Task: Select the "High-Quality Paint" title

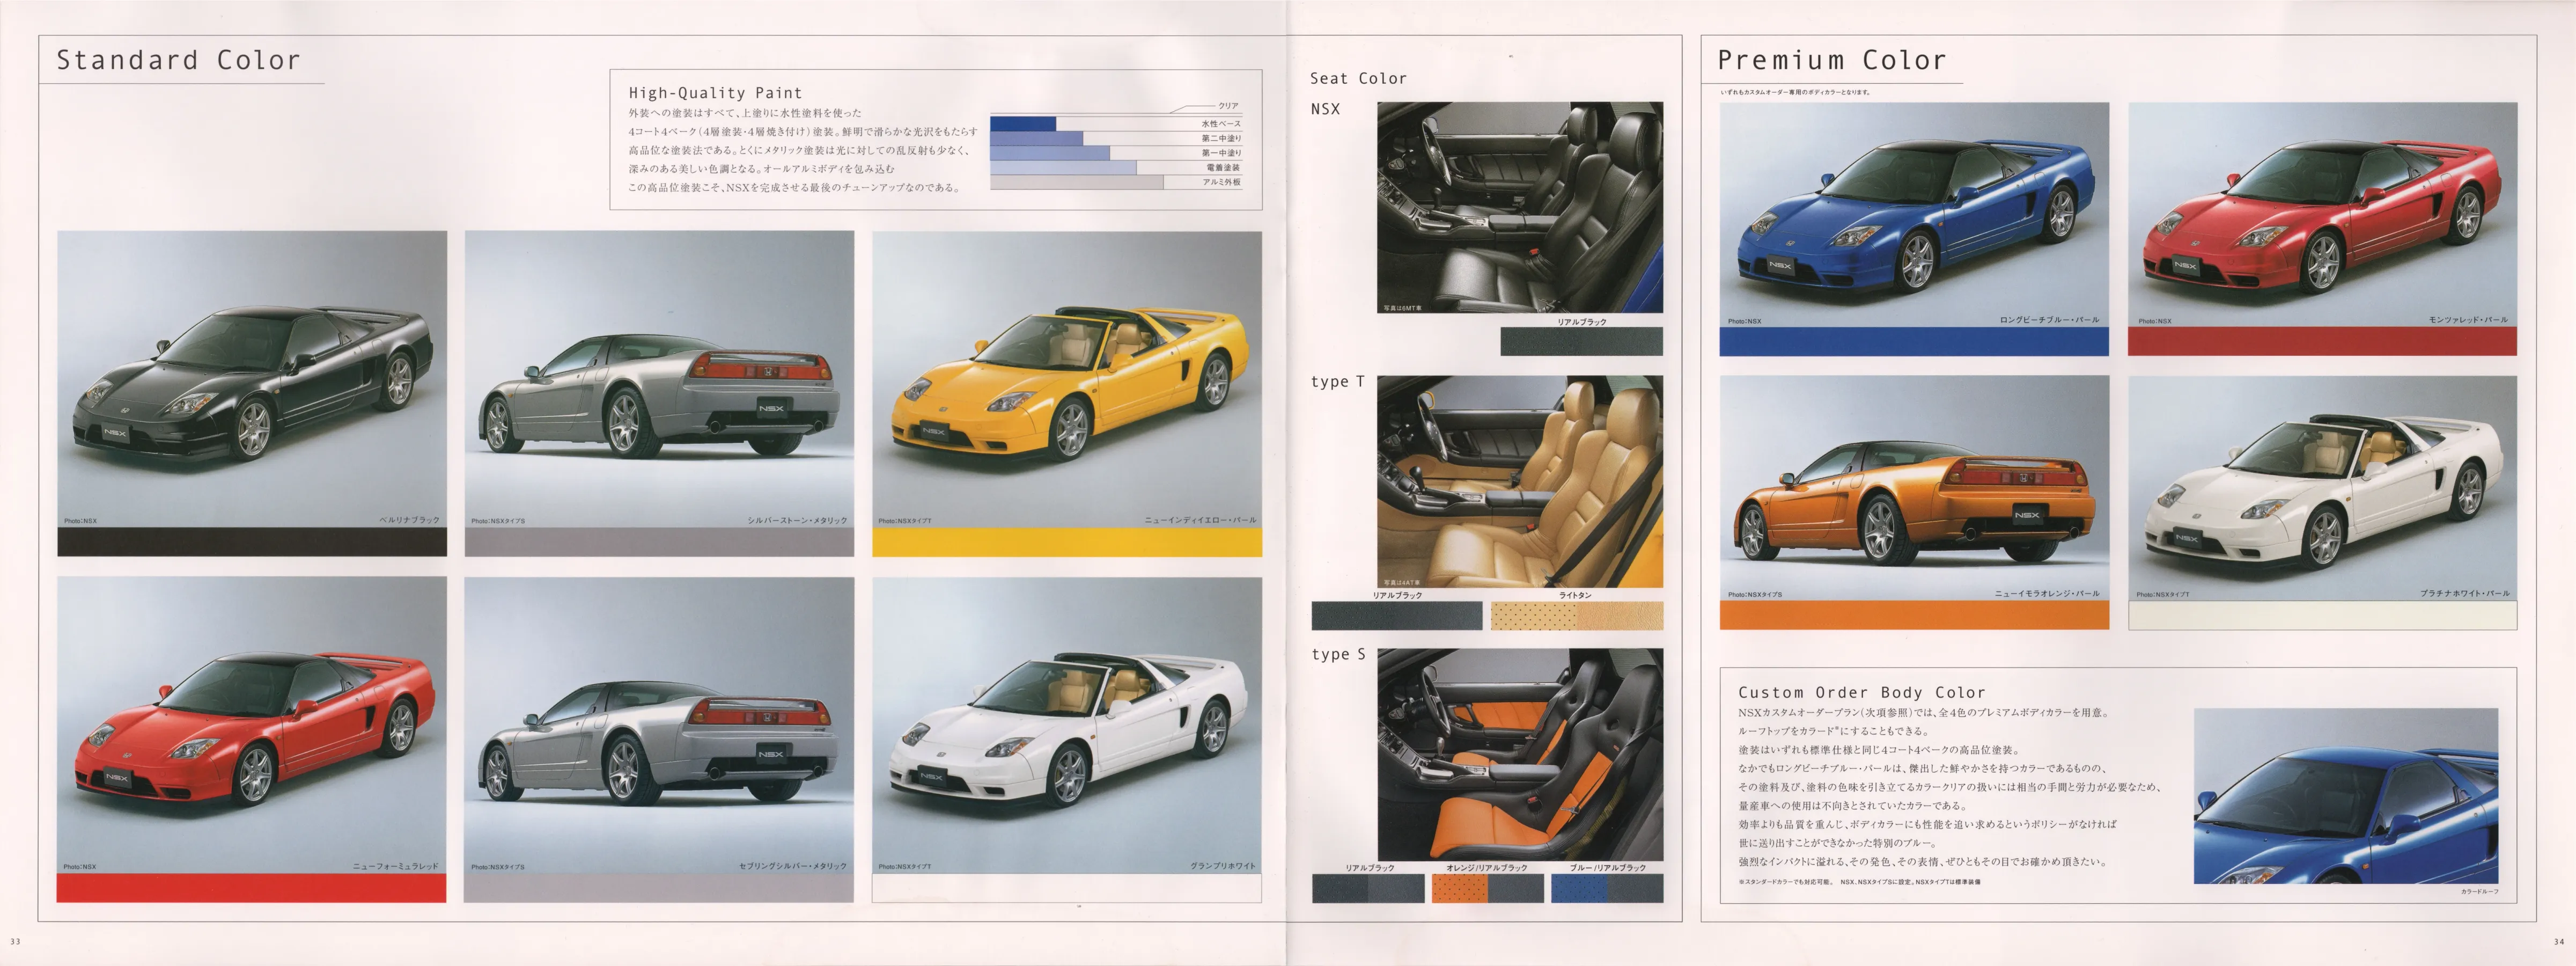Action: click(715, 93)
